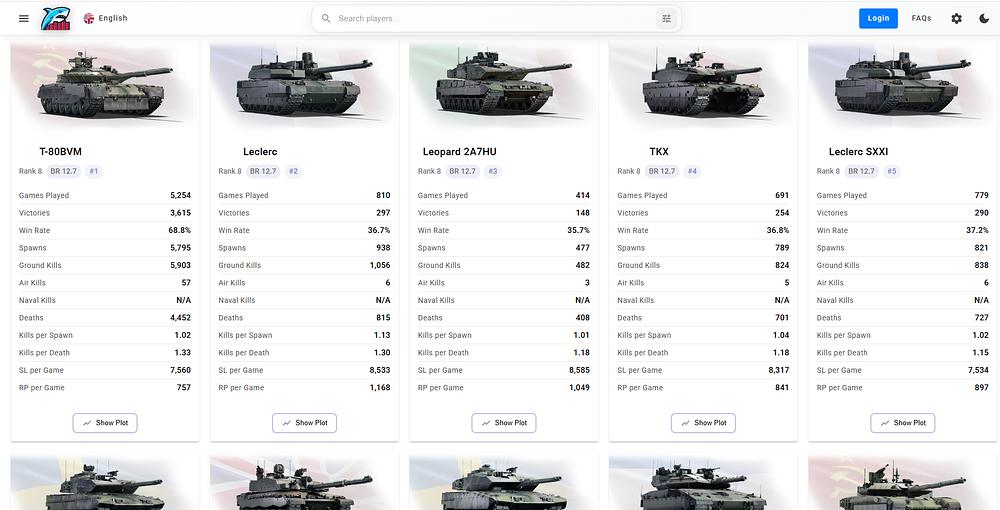
Task: Click BR 12.7 chip on T-80BVM card
Action: [64, 171]
